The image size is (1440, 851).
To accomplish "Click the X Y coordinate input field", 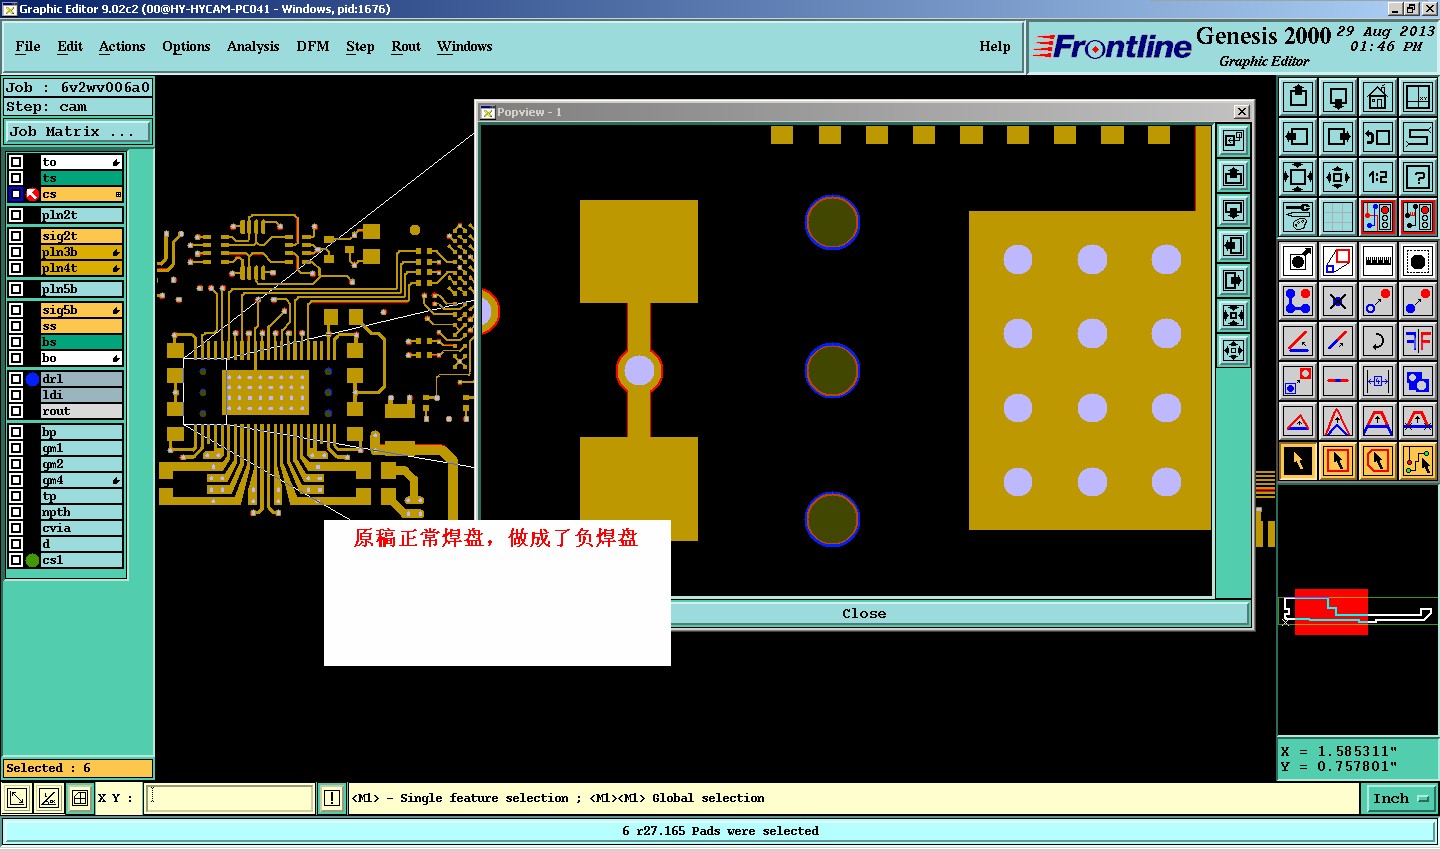I will click(230, 798).
